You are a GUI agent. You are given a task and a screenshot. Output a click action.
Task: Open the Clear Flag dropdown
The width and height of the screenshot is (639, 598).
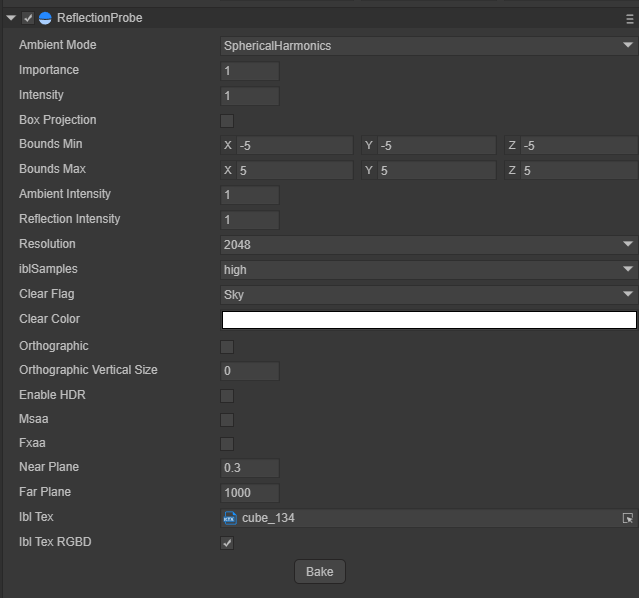click(428, 295)
